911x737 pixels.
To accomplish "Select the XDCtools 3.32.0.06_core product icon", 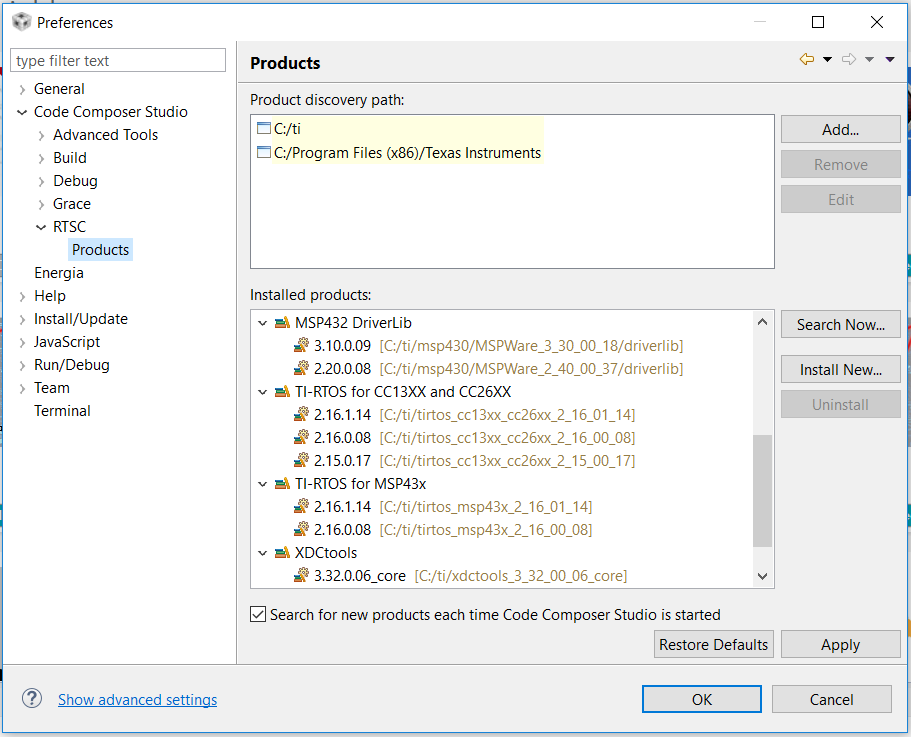I will (301, 576).
